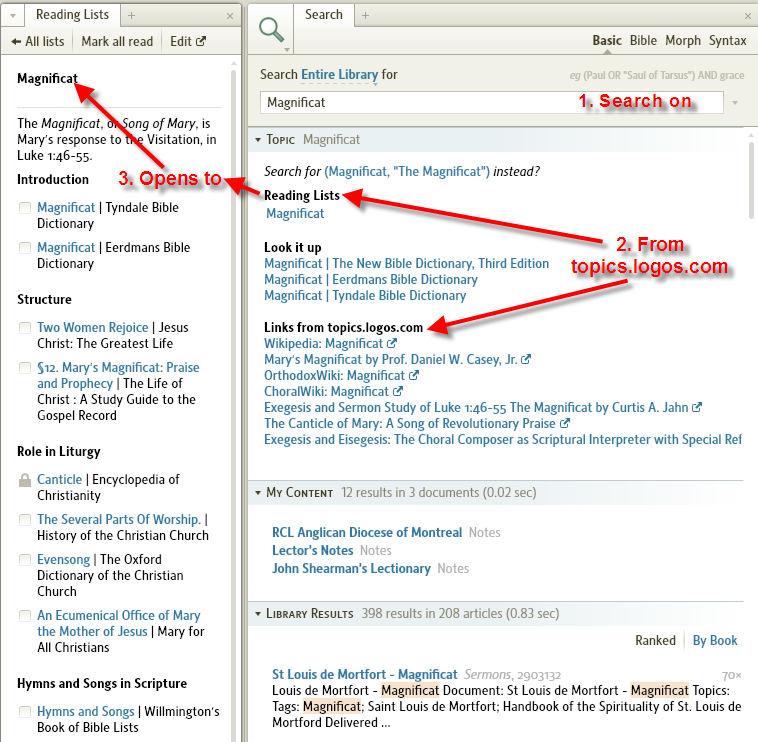Open Two Women Rejoice reading link
Viewport: 758px width, 742px height.
coord(93,327)
